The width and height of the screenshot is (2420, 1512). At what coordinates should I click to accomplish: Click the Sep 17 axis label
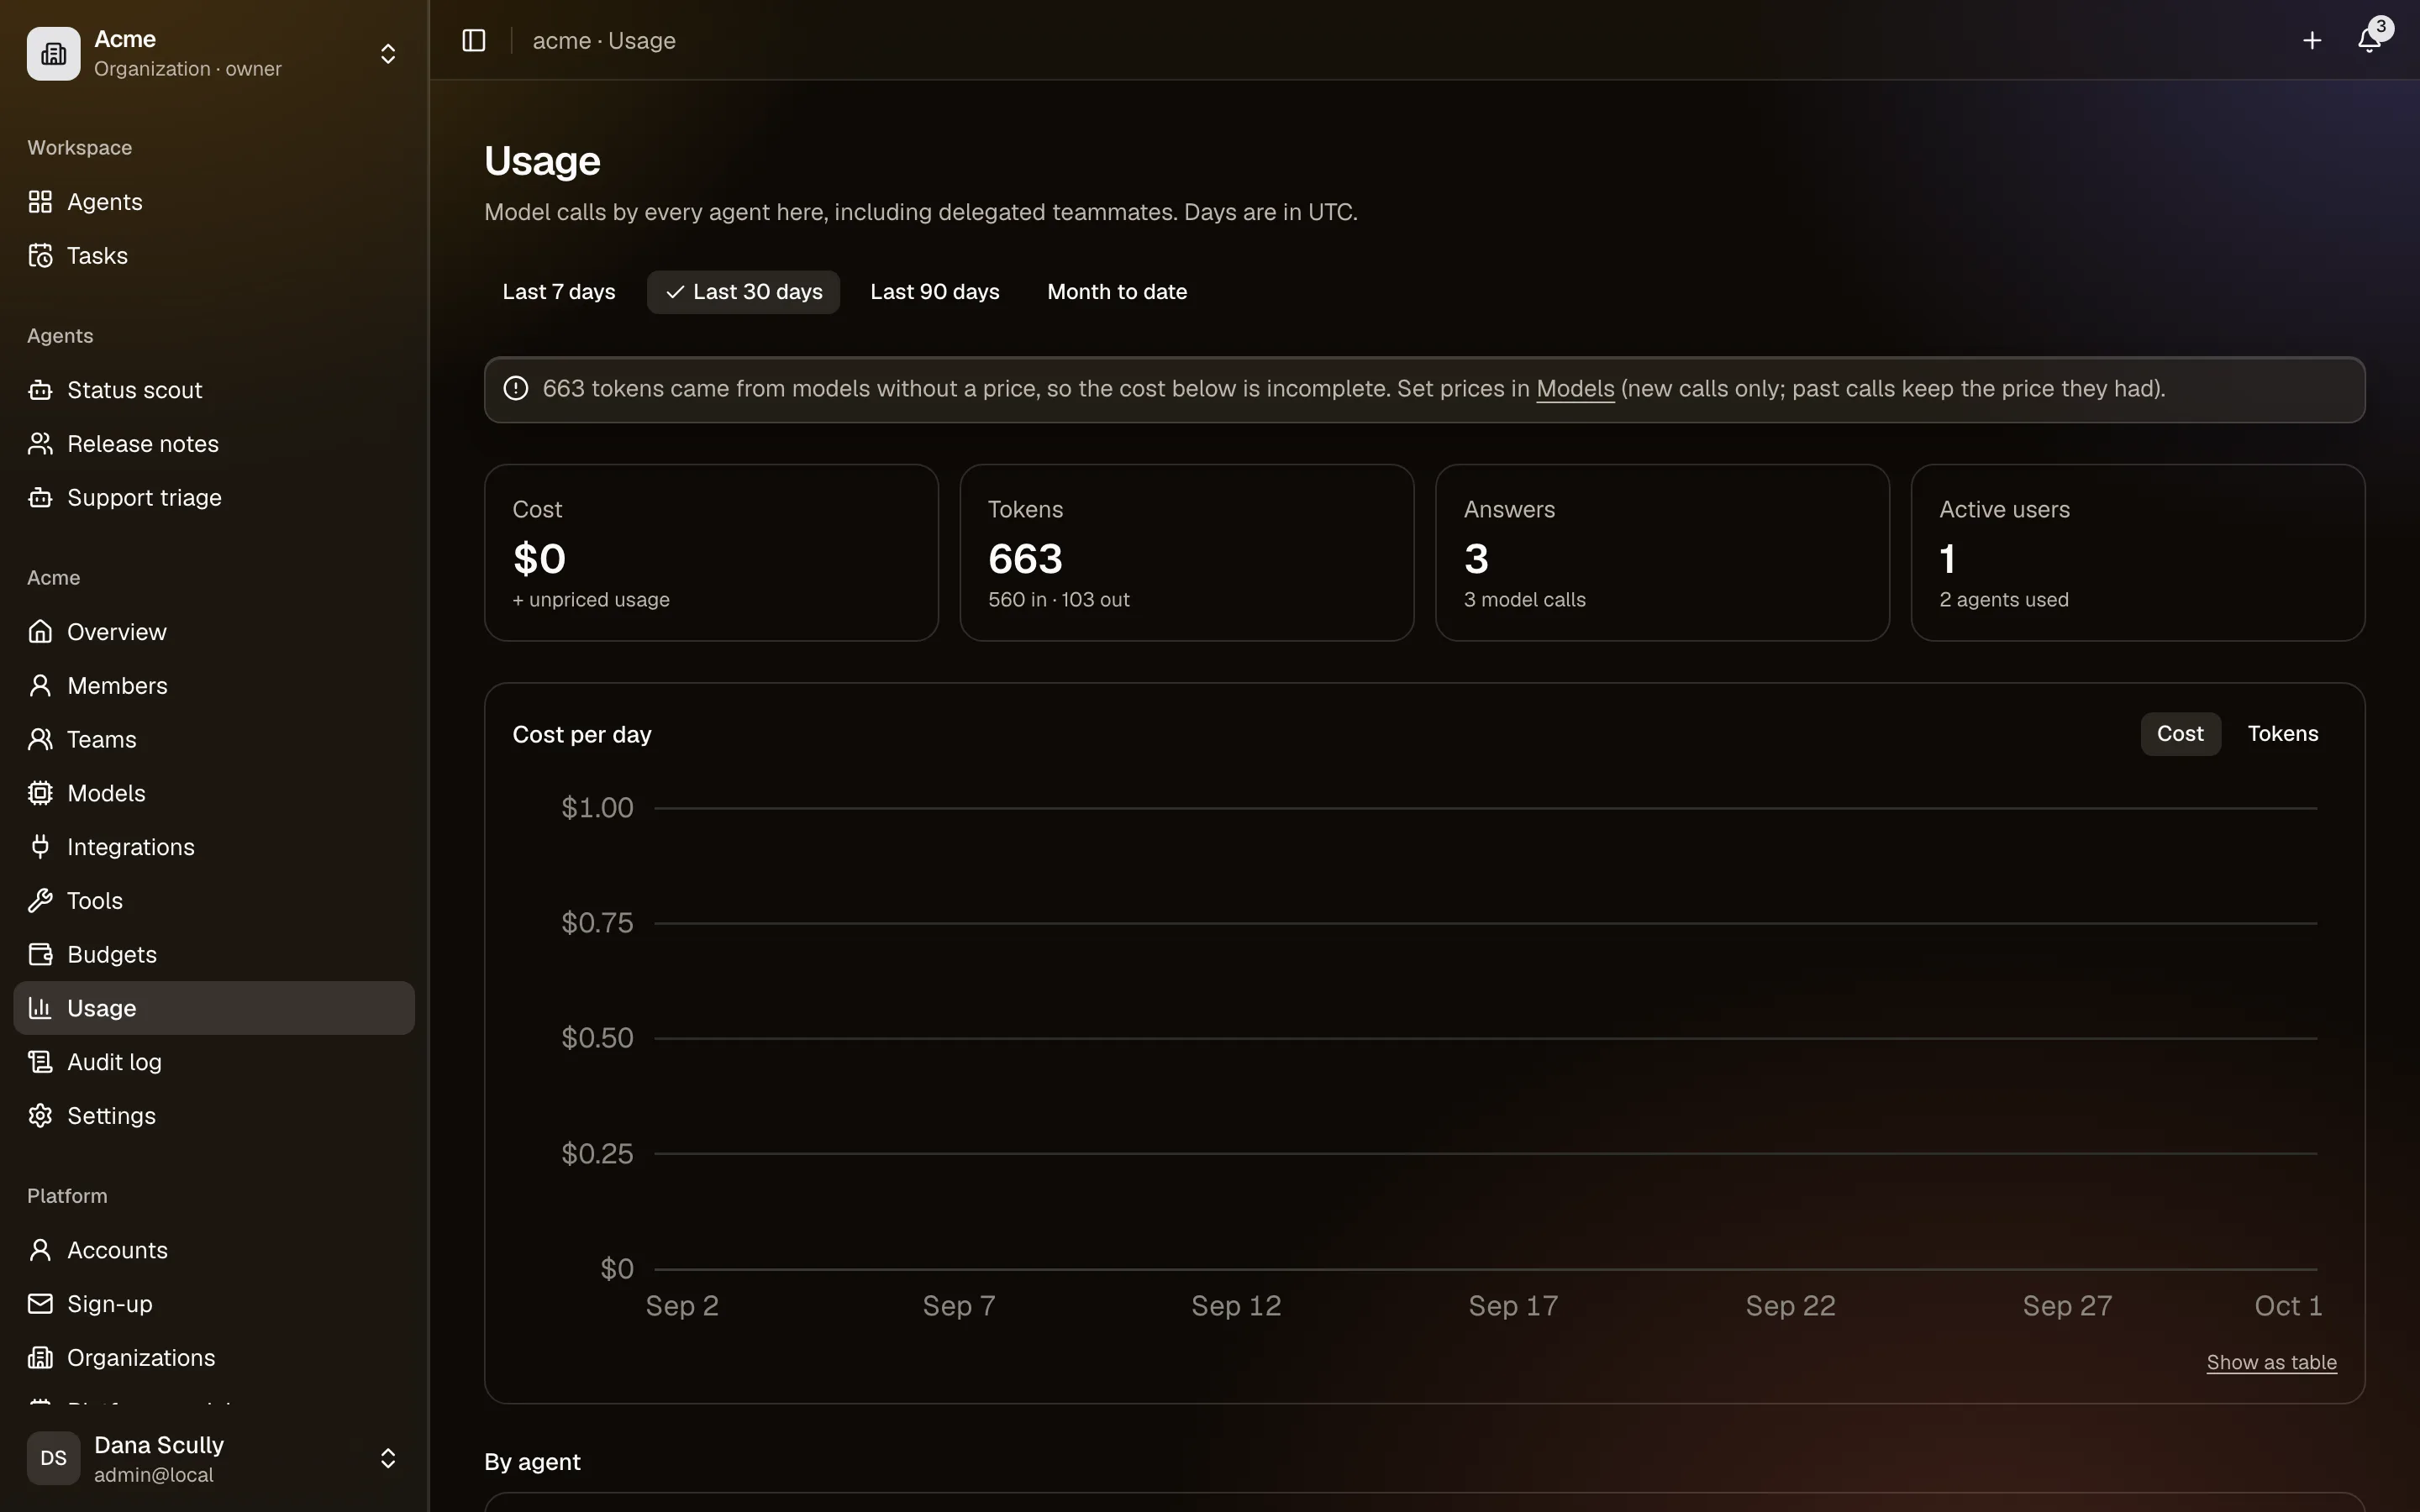click(x=1513, y=1306)
